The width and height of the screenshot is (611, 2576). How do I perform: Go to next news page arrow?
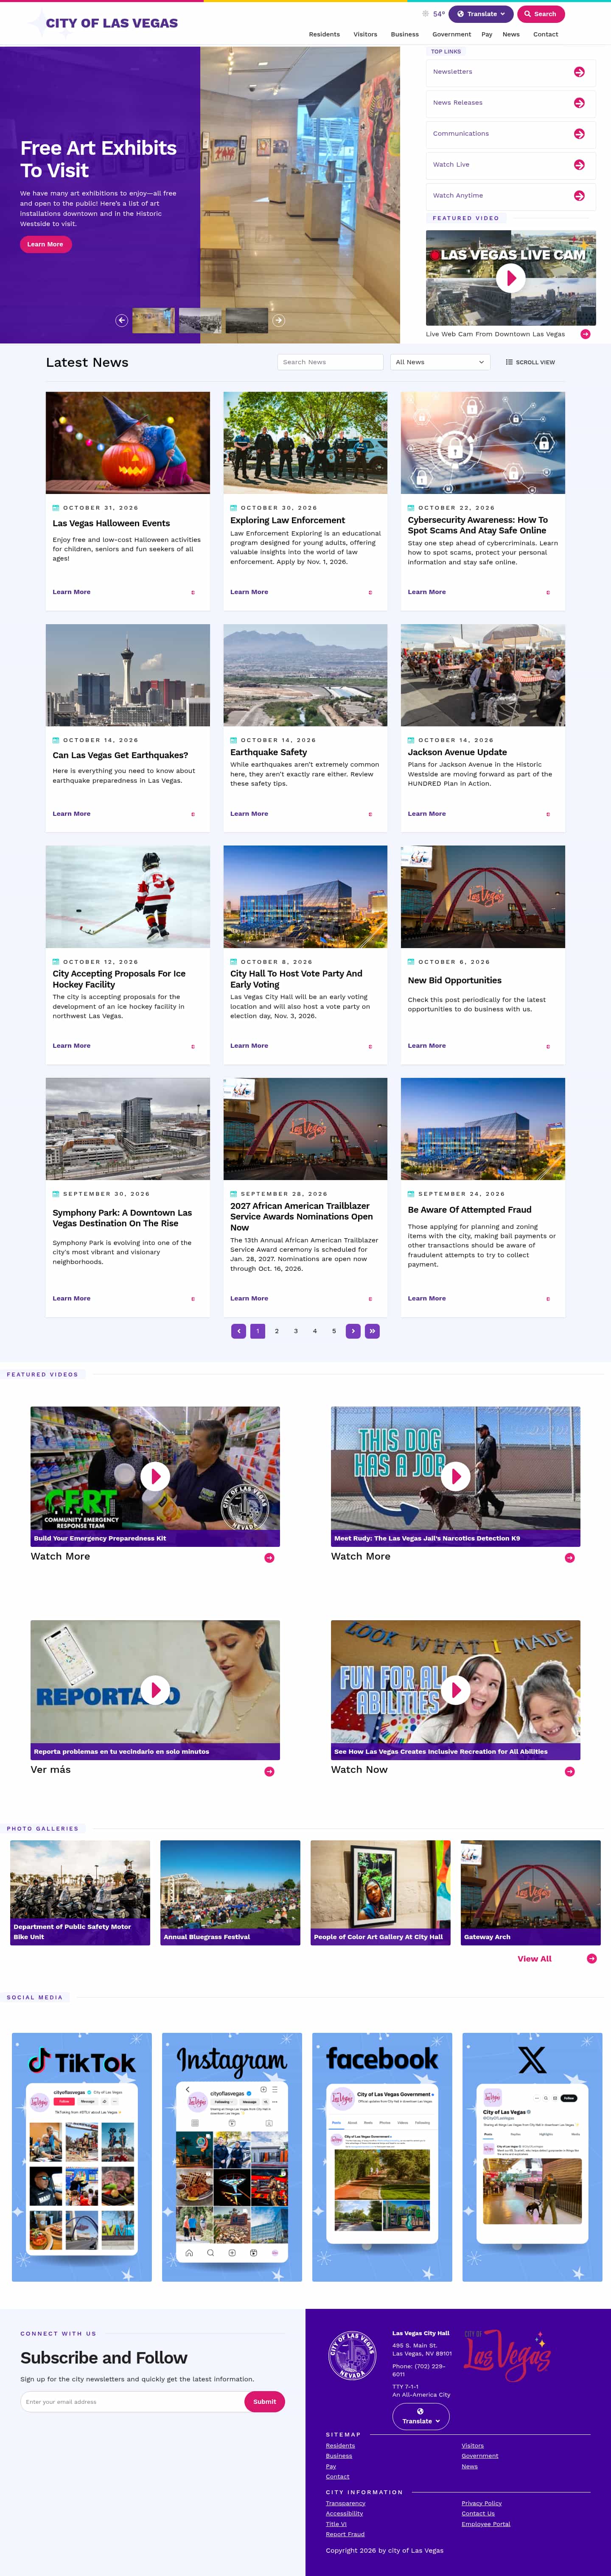point(353,1331)
